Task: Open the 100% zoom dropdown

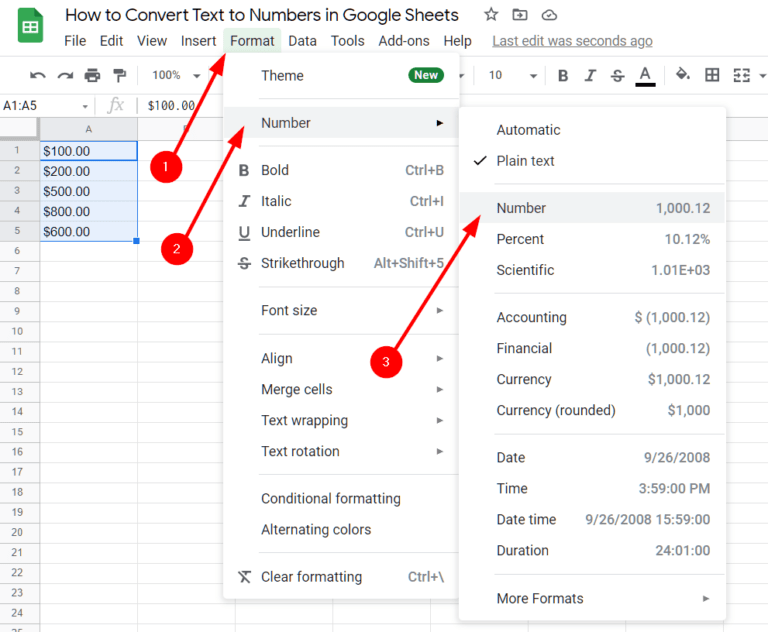Action: click(176, 75)
